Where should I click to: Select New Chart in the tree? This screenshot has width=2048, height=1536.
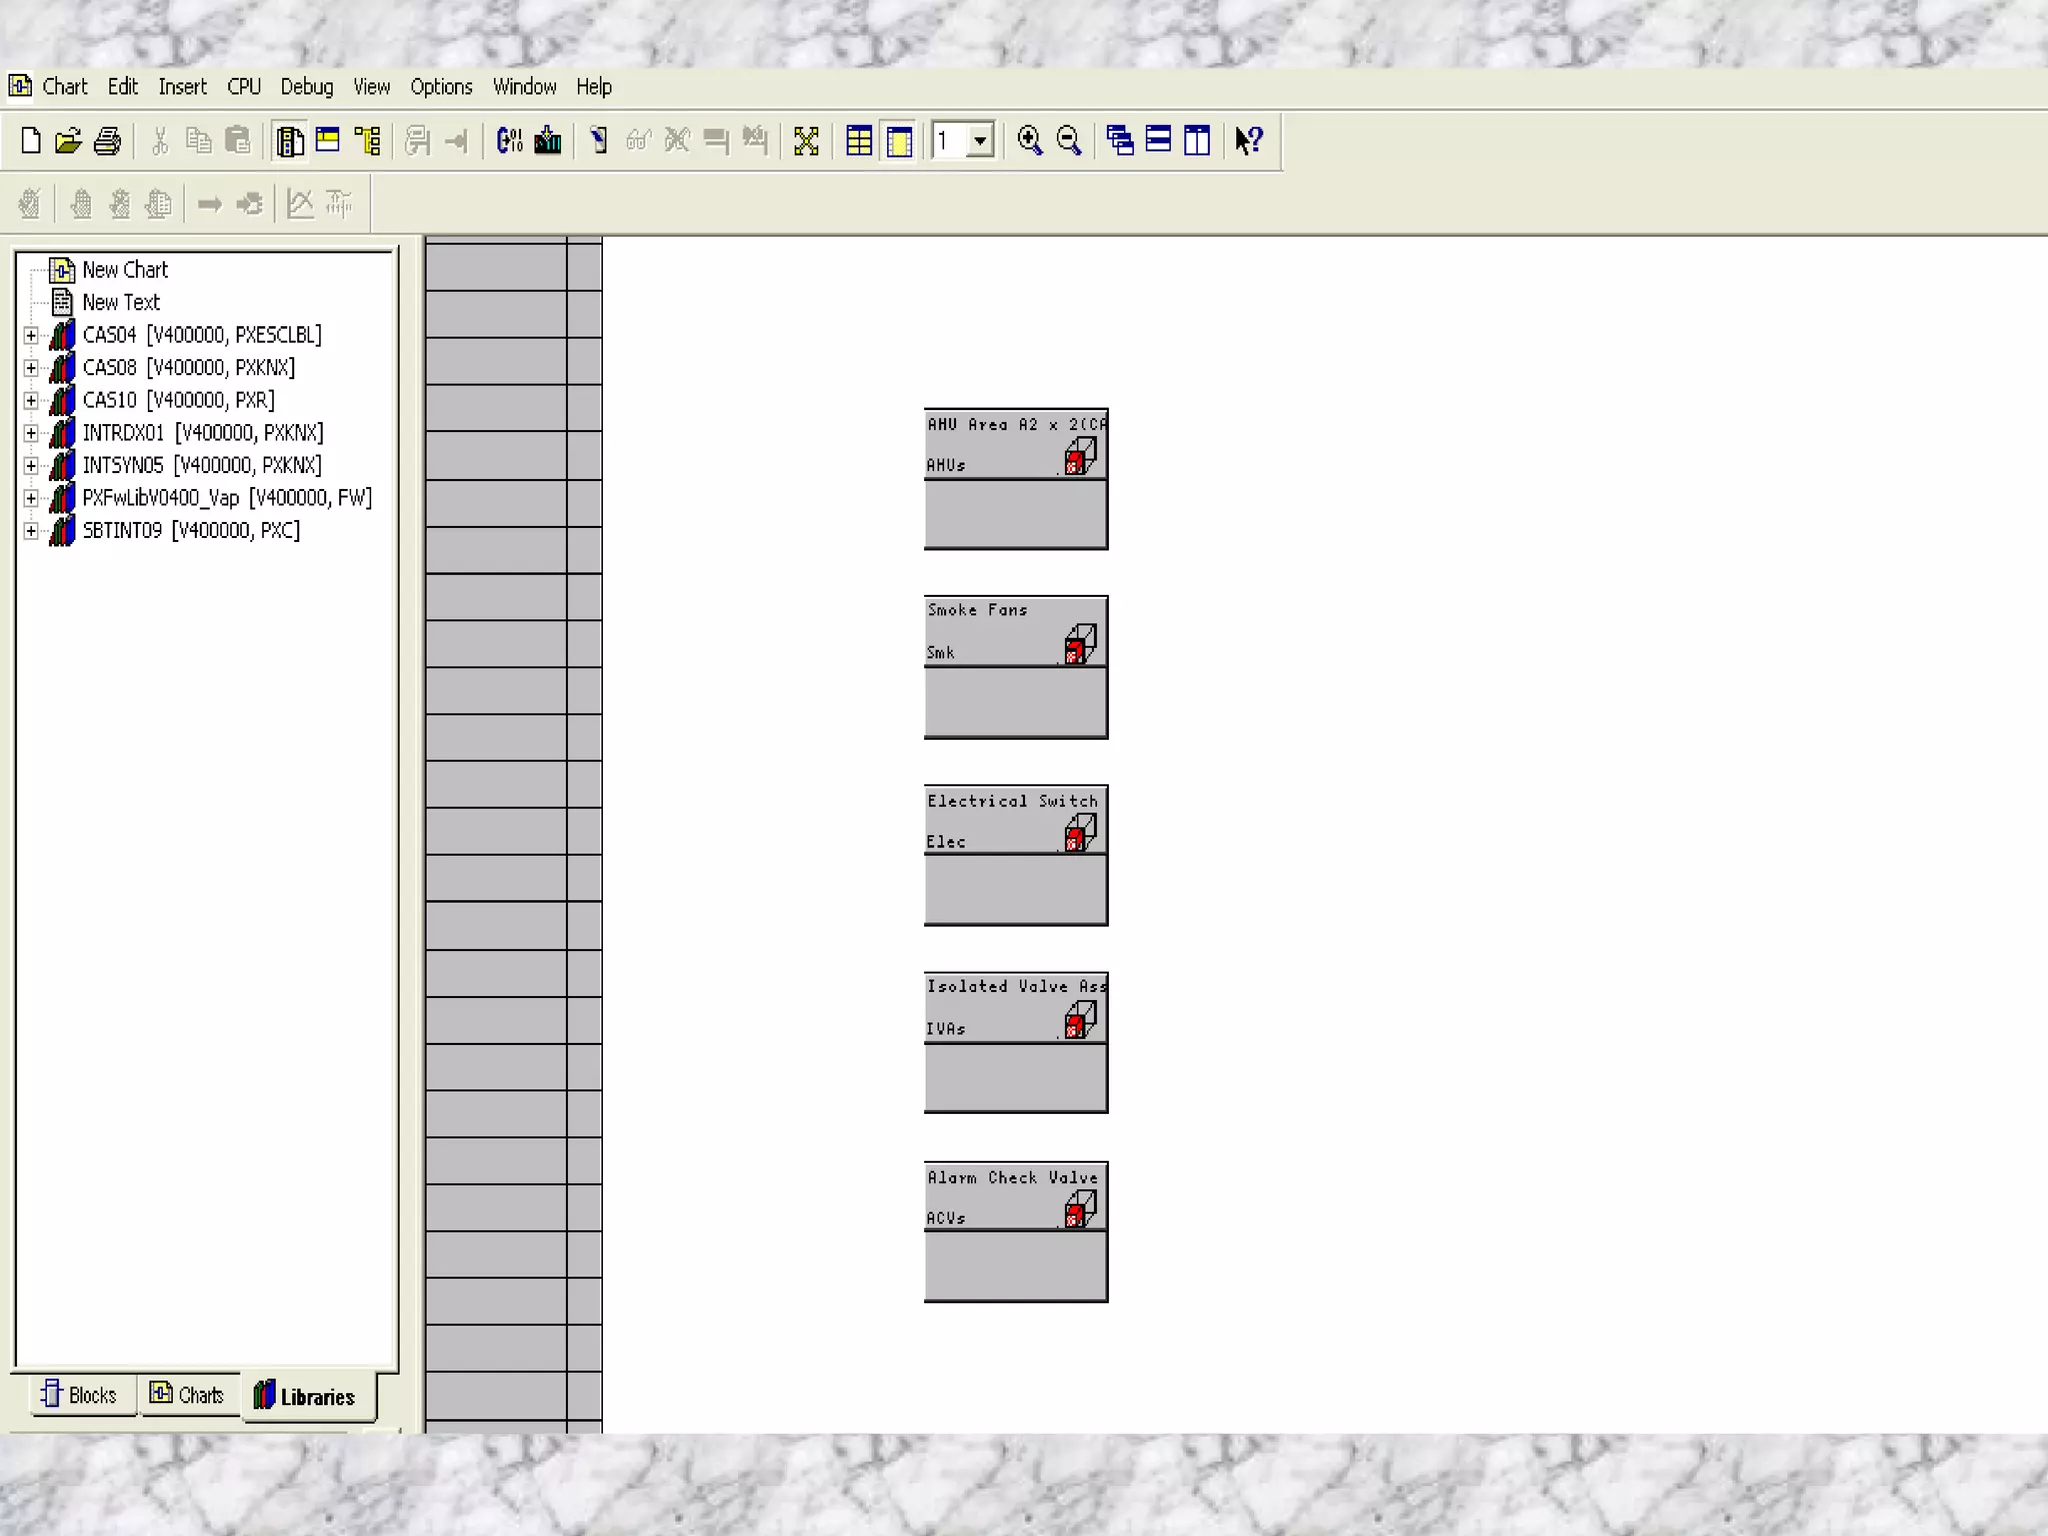tap(124, 270)
